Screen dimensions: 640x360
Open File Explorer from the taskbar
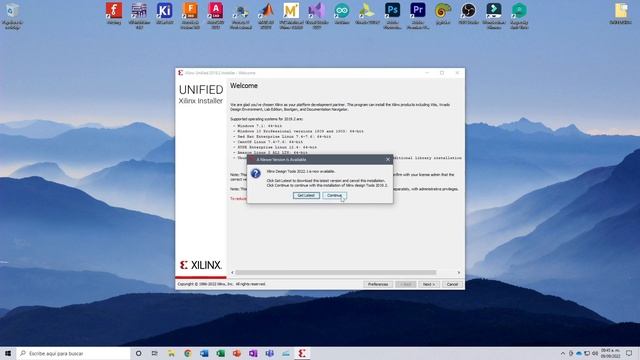(171, 353)
